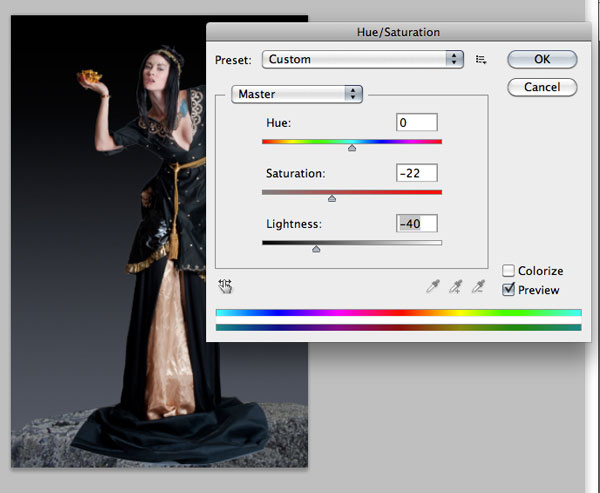Choose the Add to Sample eyedropper
The width and height of the screenshot is (600, 493).
pyautogui.click(x=456, y=287)
